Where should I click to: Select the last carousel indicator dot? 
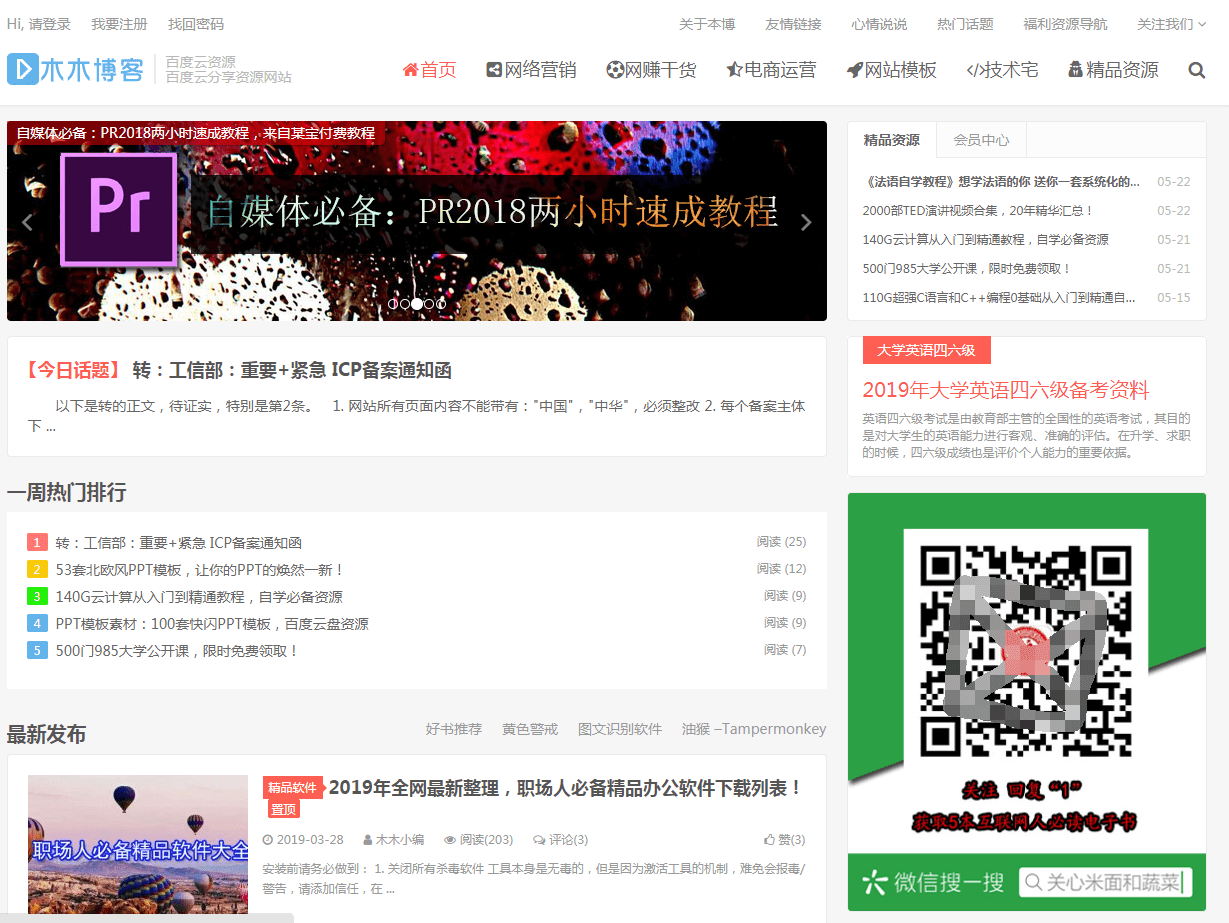(x=441, y=303)
